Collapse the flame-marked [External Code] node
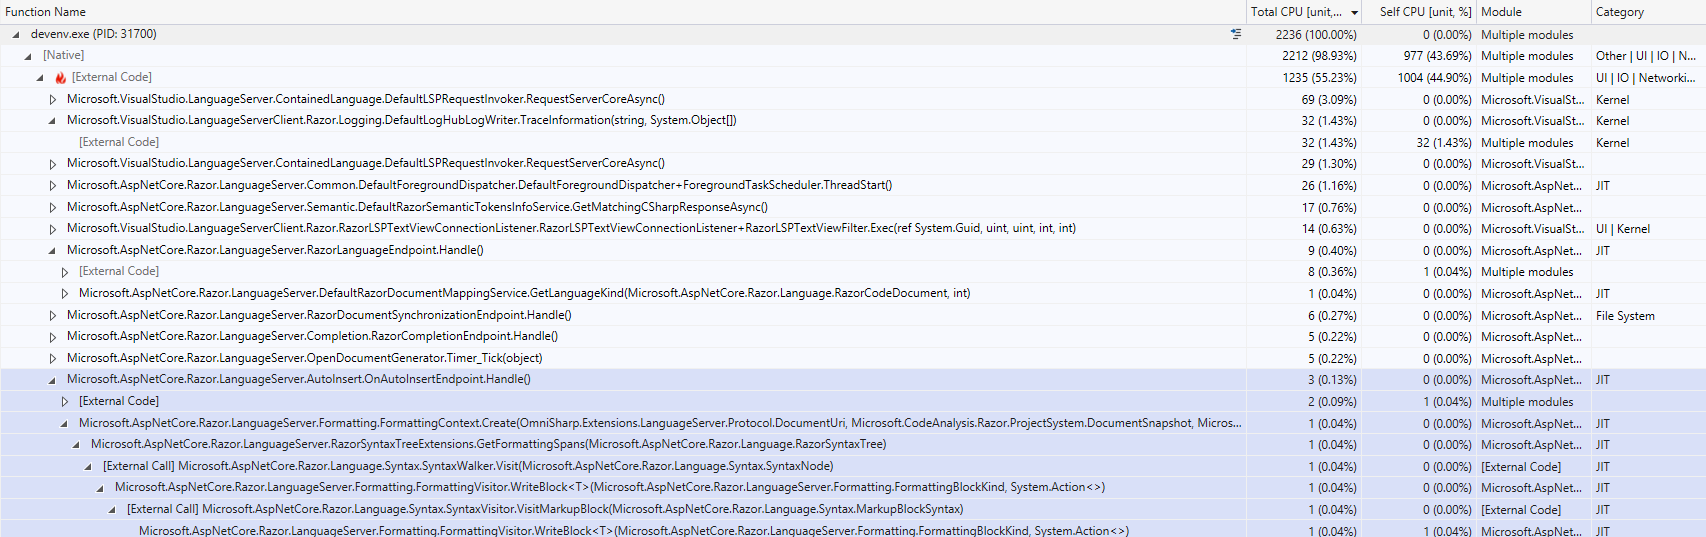This screenshot has height=537, width=1706. point(40,77)
